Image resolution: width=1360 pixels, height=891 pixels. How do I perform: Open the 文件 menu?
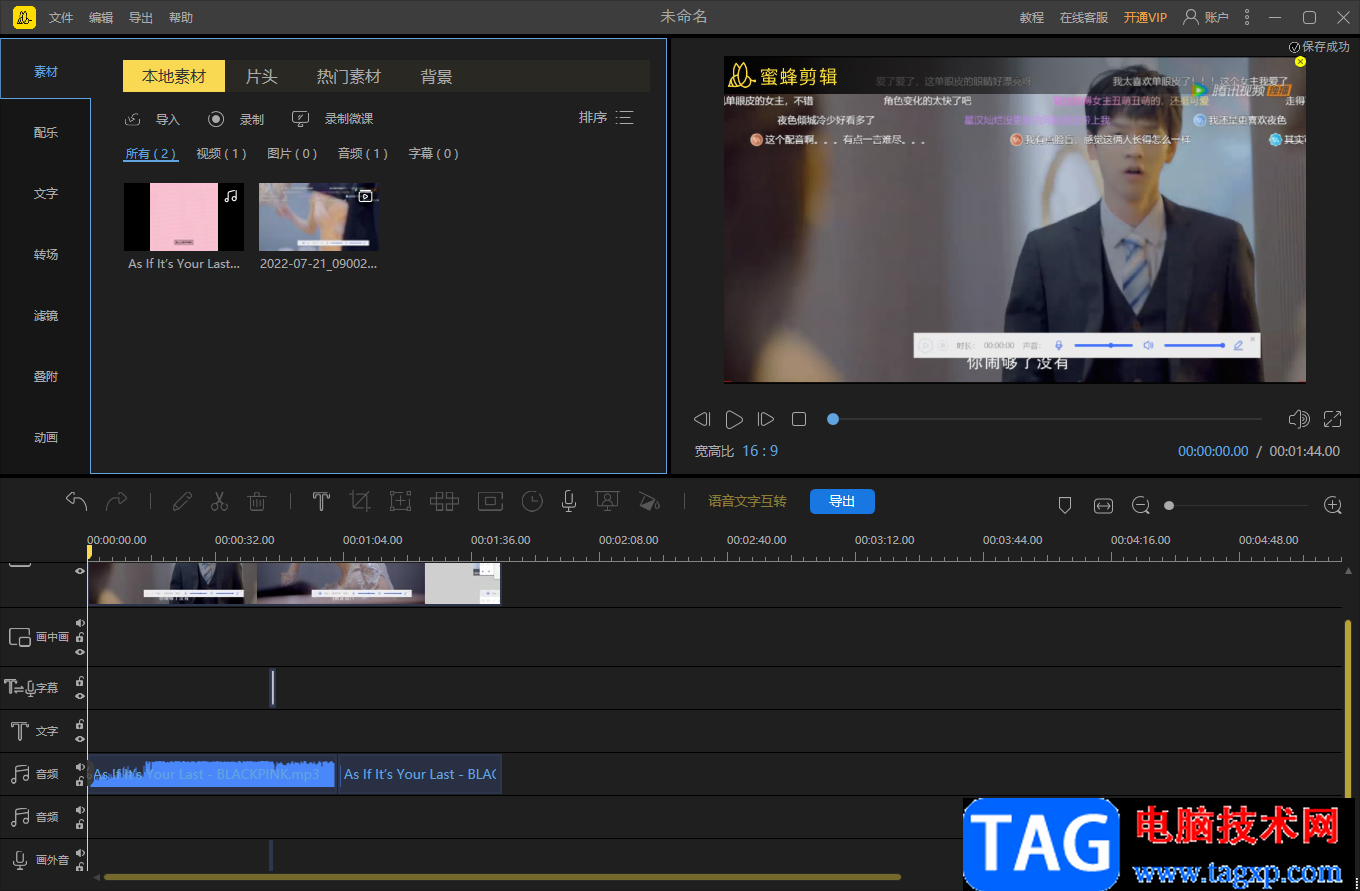(61, 18)
